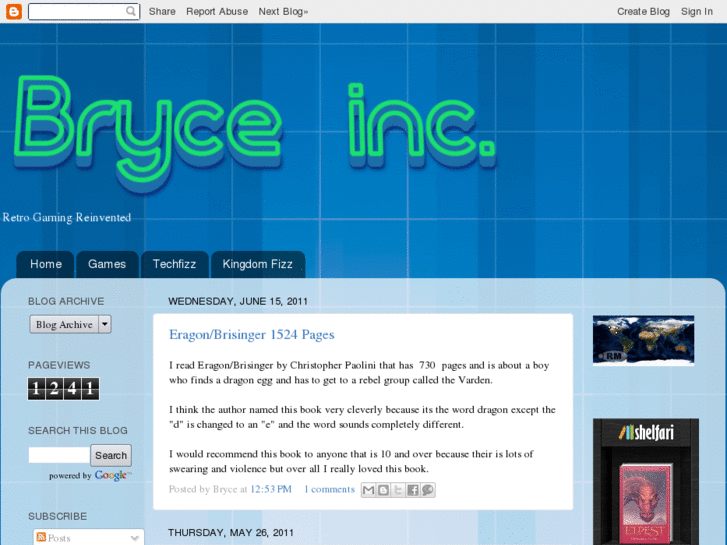Open the Games tab
727x545 pixels.
click(x=107, y=264)
